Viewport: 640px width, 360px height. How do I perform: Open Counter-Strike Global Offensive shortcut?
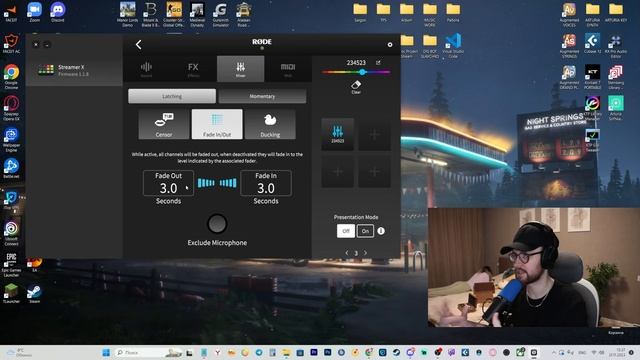(x=173, y=14)
